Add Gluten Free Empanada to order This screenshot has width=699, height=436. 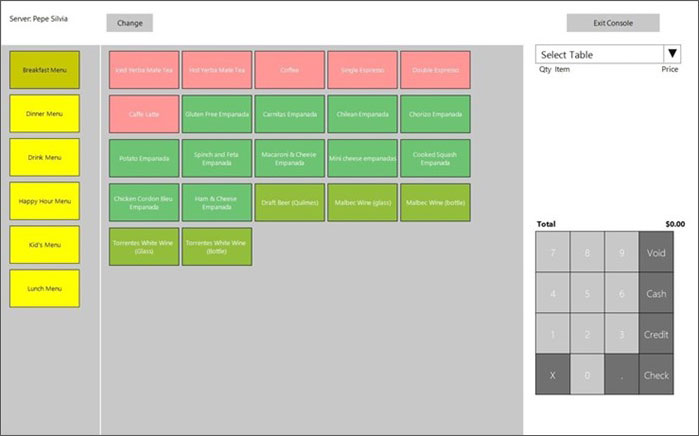tap(217, 114)
